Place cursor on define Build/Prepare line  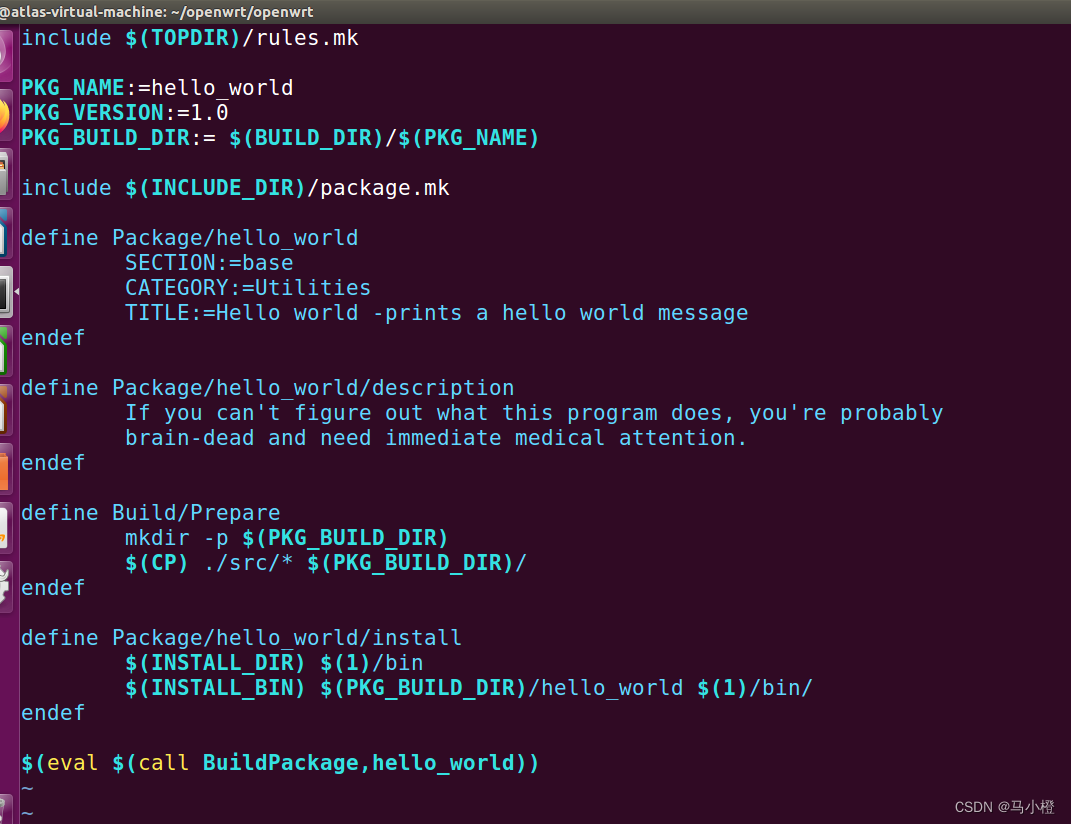151,512
